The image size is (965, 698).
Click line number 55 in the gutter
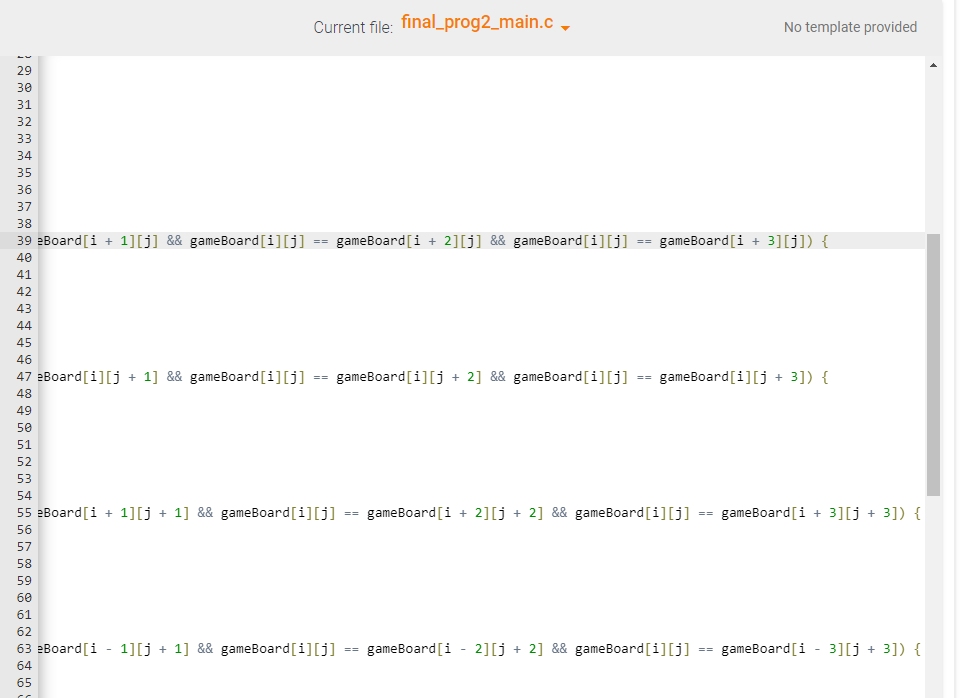[x=23, y=512]
